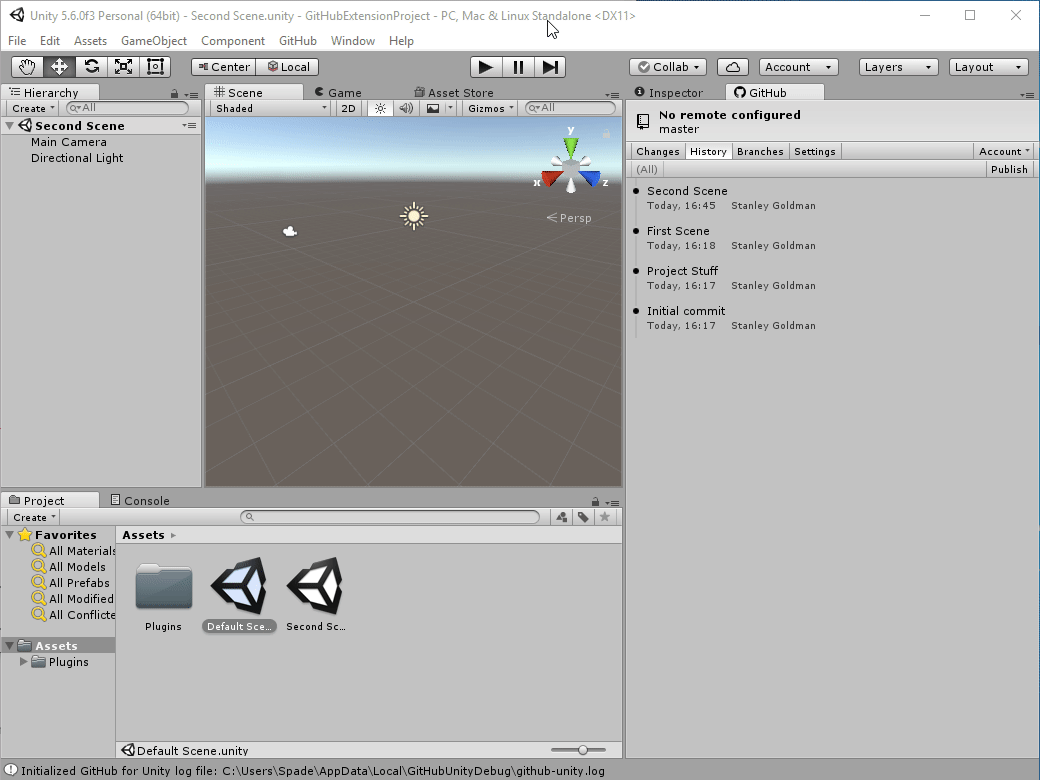1040x780 pixels.
Task: Click the Play button
Action: (486, 67)
